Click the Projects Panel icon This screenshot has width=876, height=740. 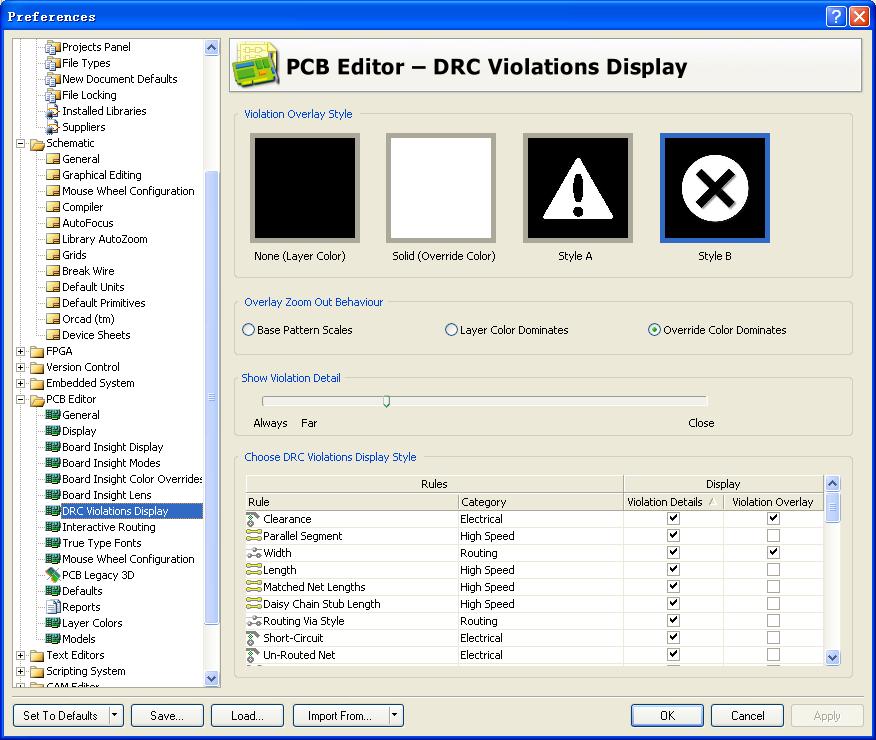[53, 47]
